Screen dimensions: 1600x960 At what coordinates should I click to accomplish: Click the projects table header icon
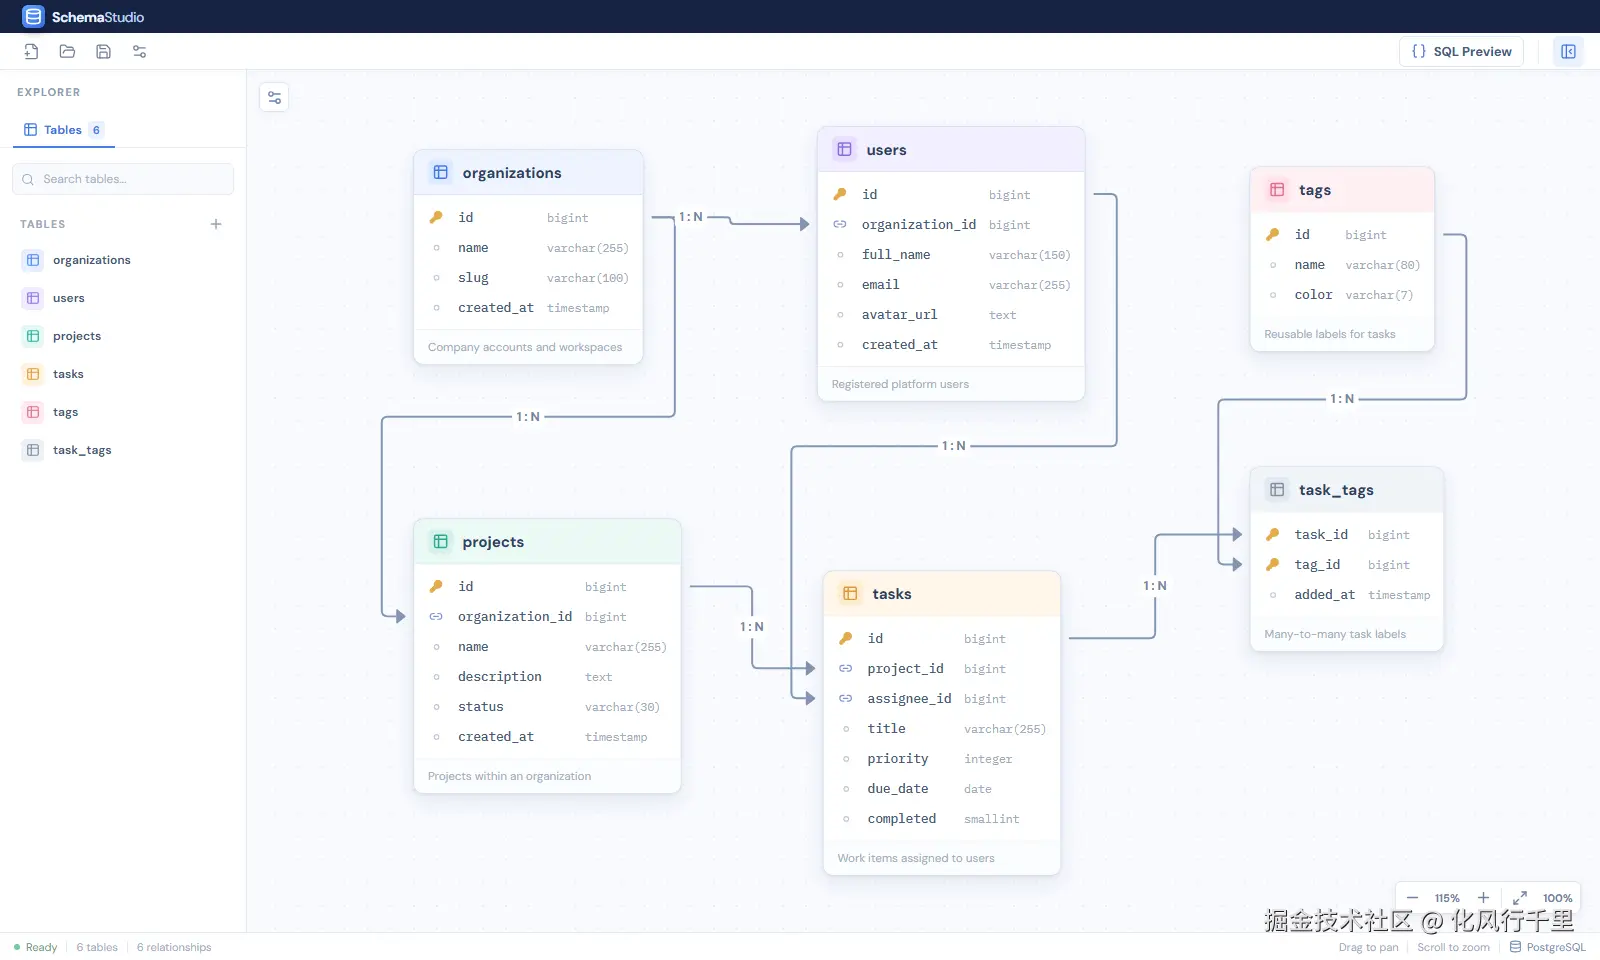coord(440,541)
